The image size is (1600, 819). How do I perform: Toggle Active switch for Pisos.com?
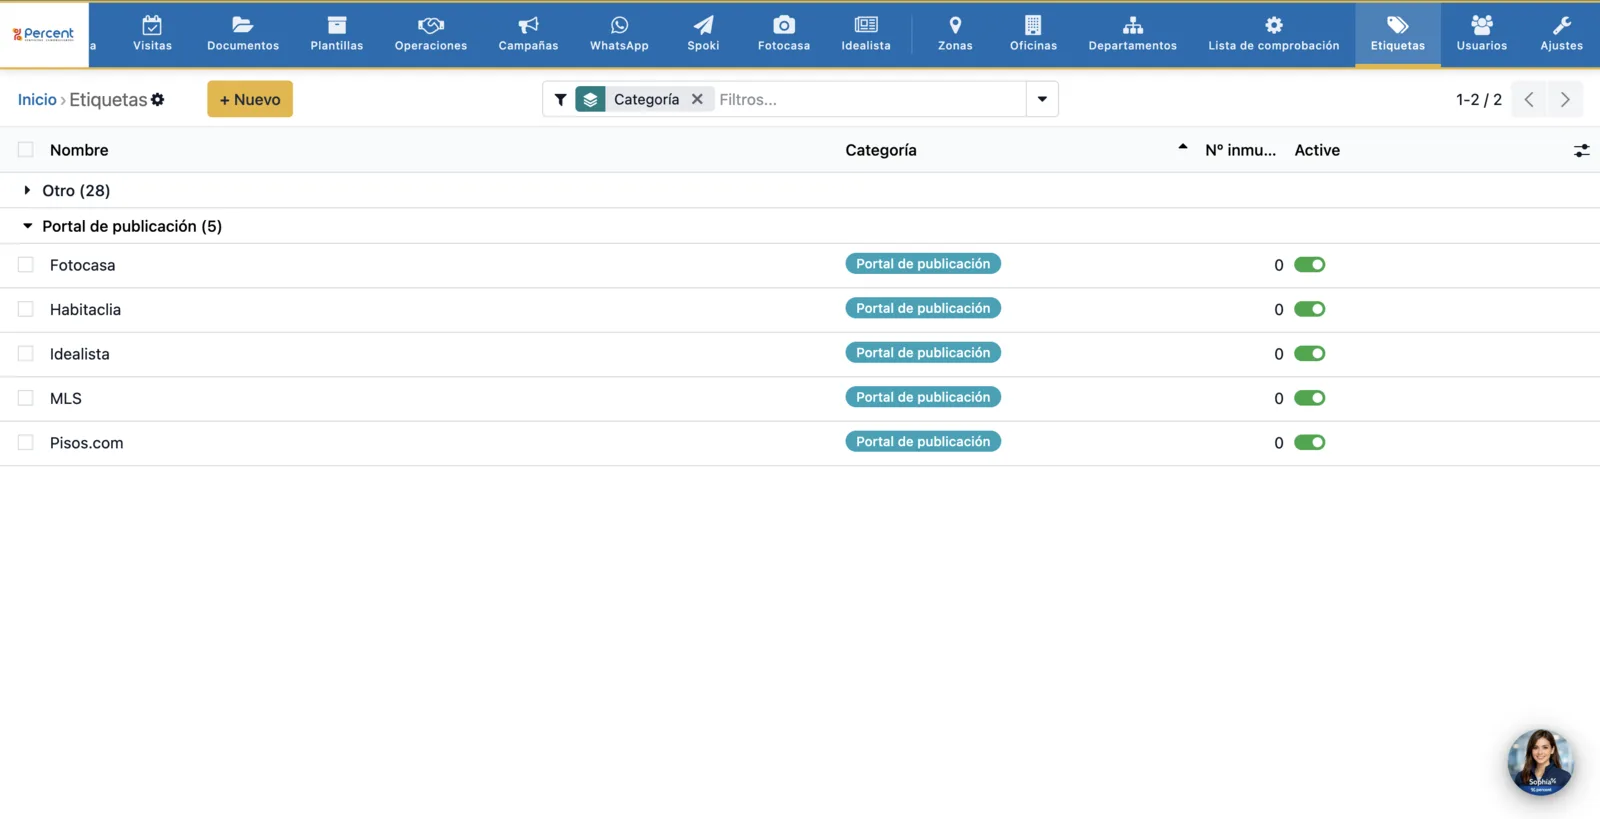click(x=1310, y=443)
